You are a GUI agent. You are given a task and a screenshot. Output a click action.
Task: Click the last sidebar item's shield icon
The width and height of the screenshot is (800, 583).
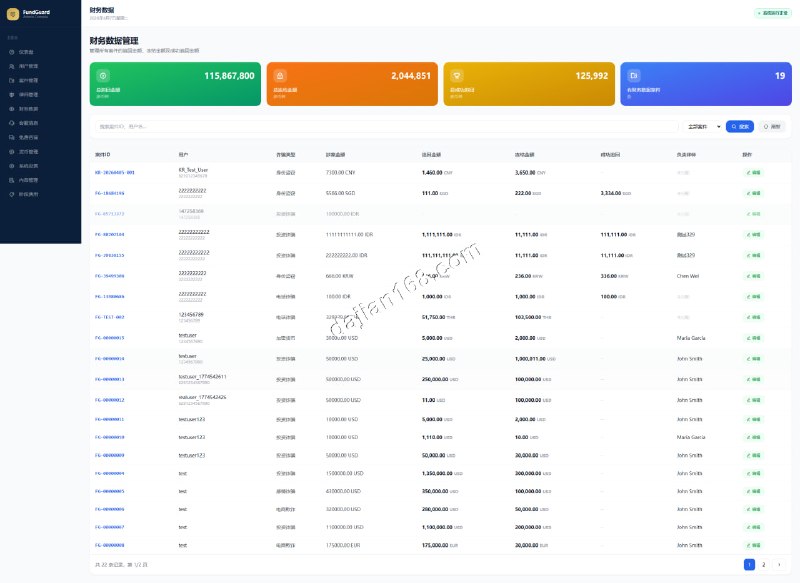pos(12,194)
